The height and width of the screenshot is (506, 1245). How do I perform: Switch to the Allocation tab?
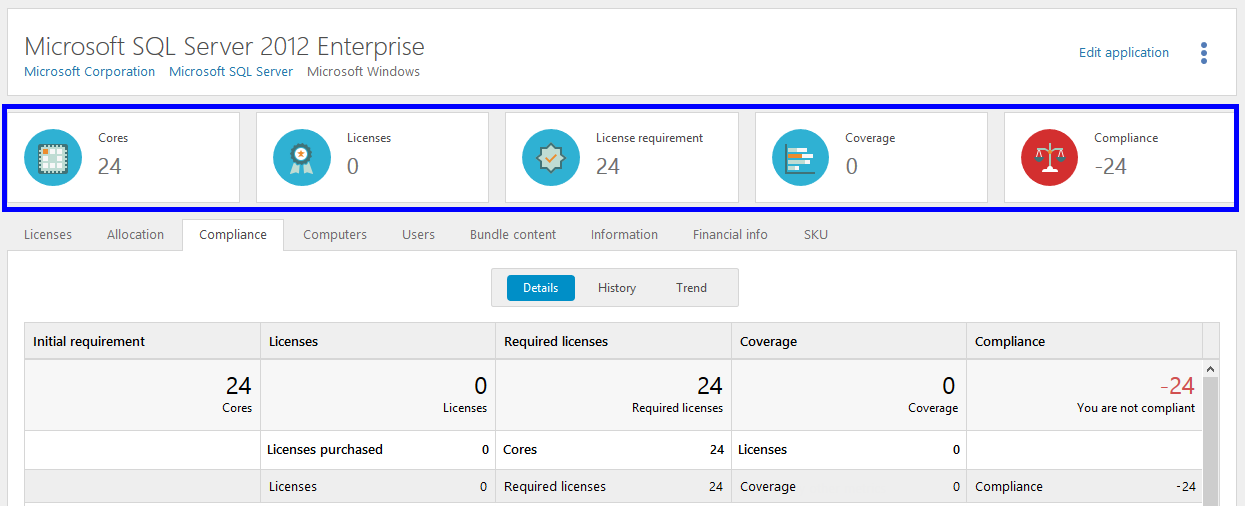pos(135,235)
